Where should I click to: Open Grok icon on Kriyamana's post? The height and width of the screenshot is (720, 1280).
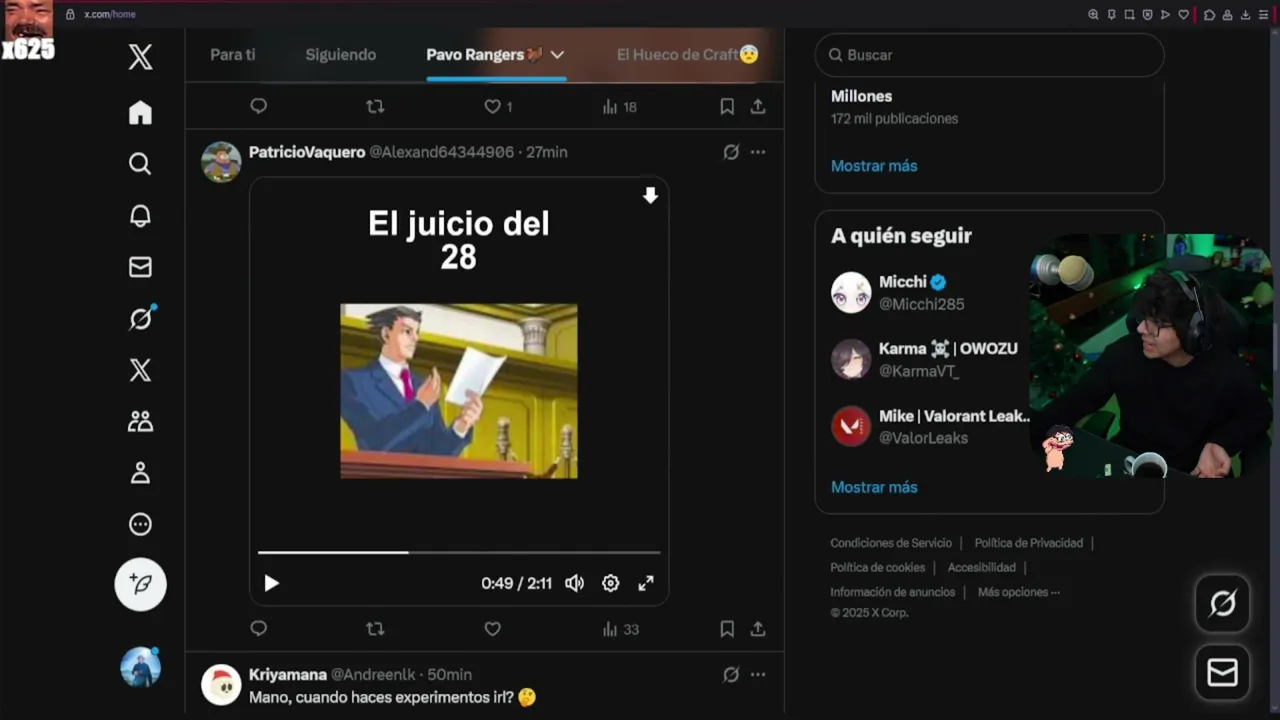pos(731,675)
